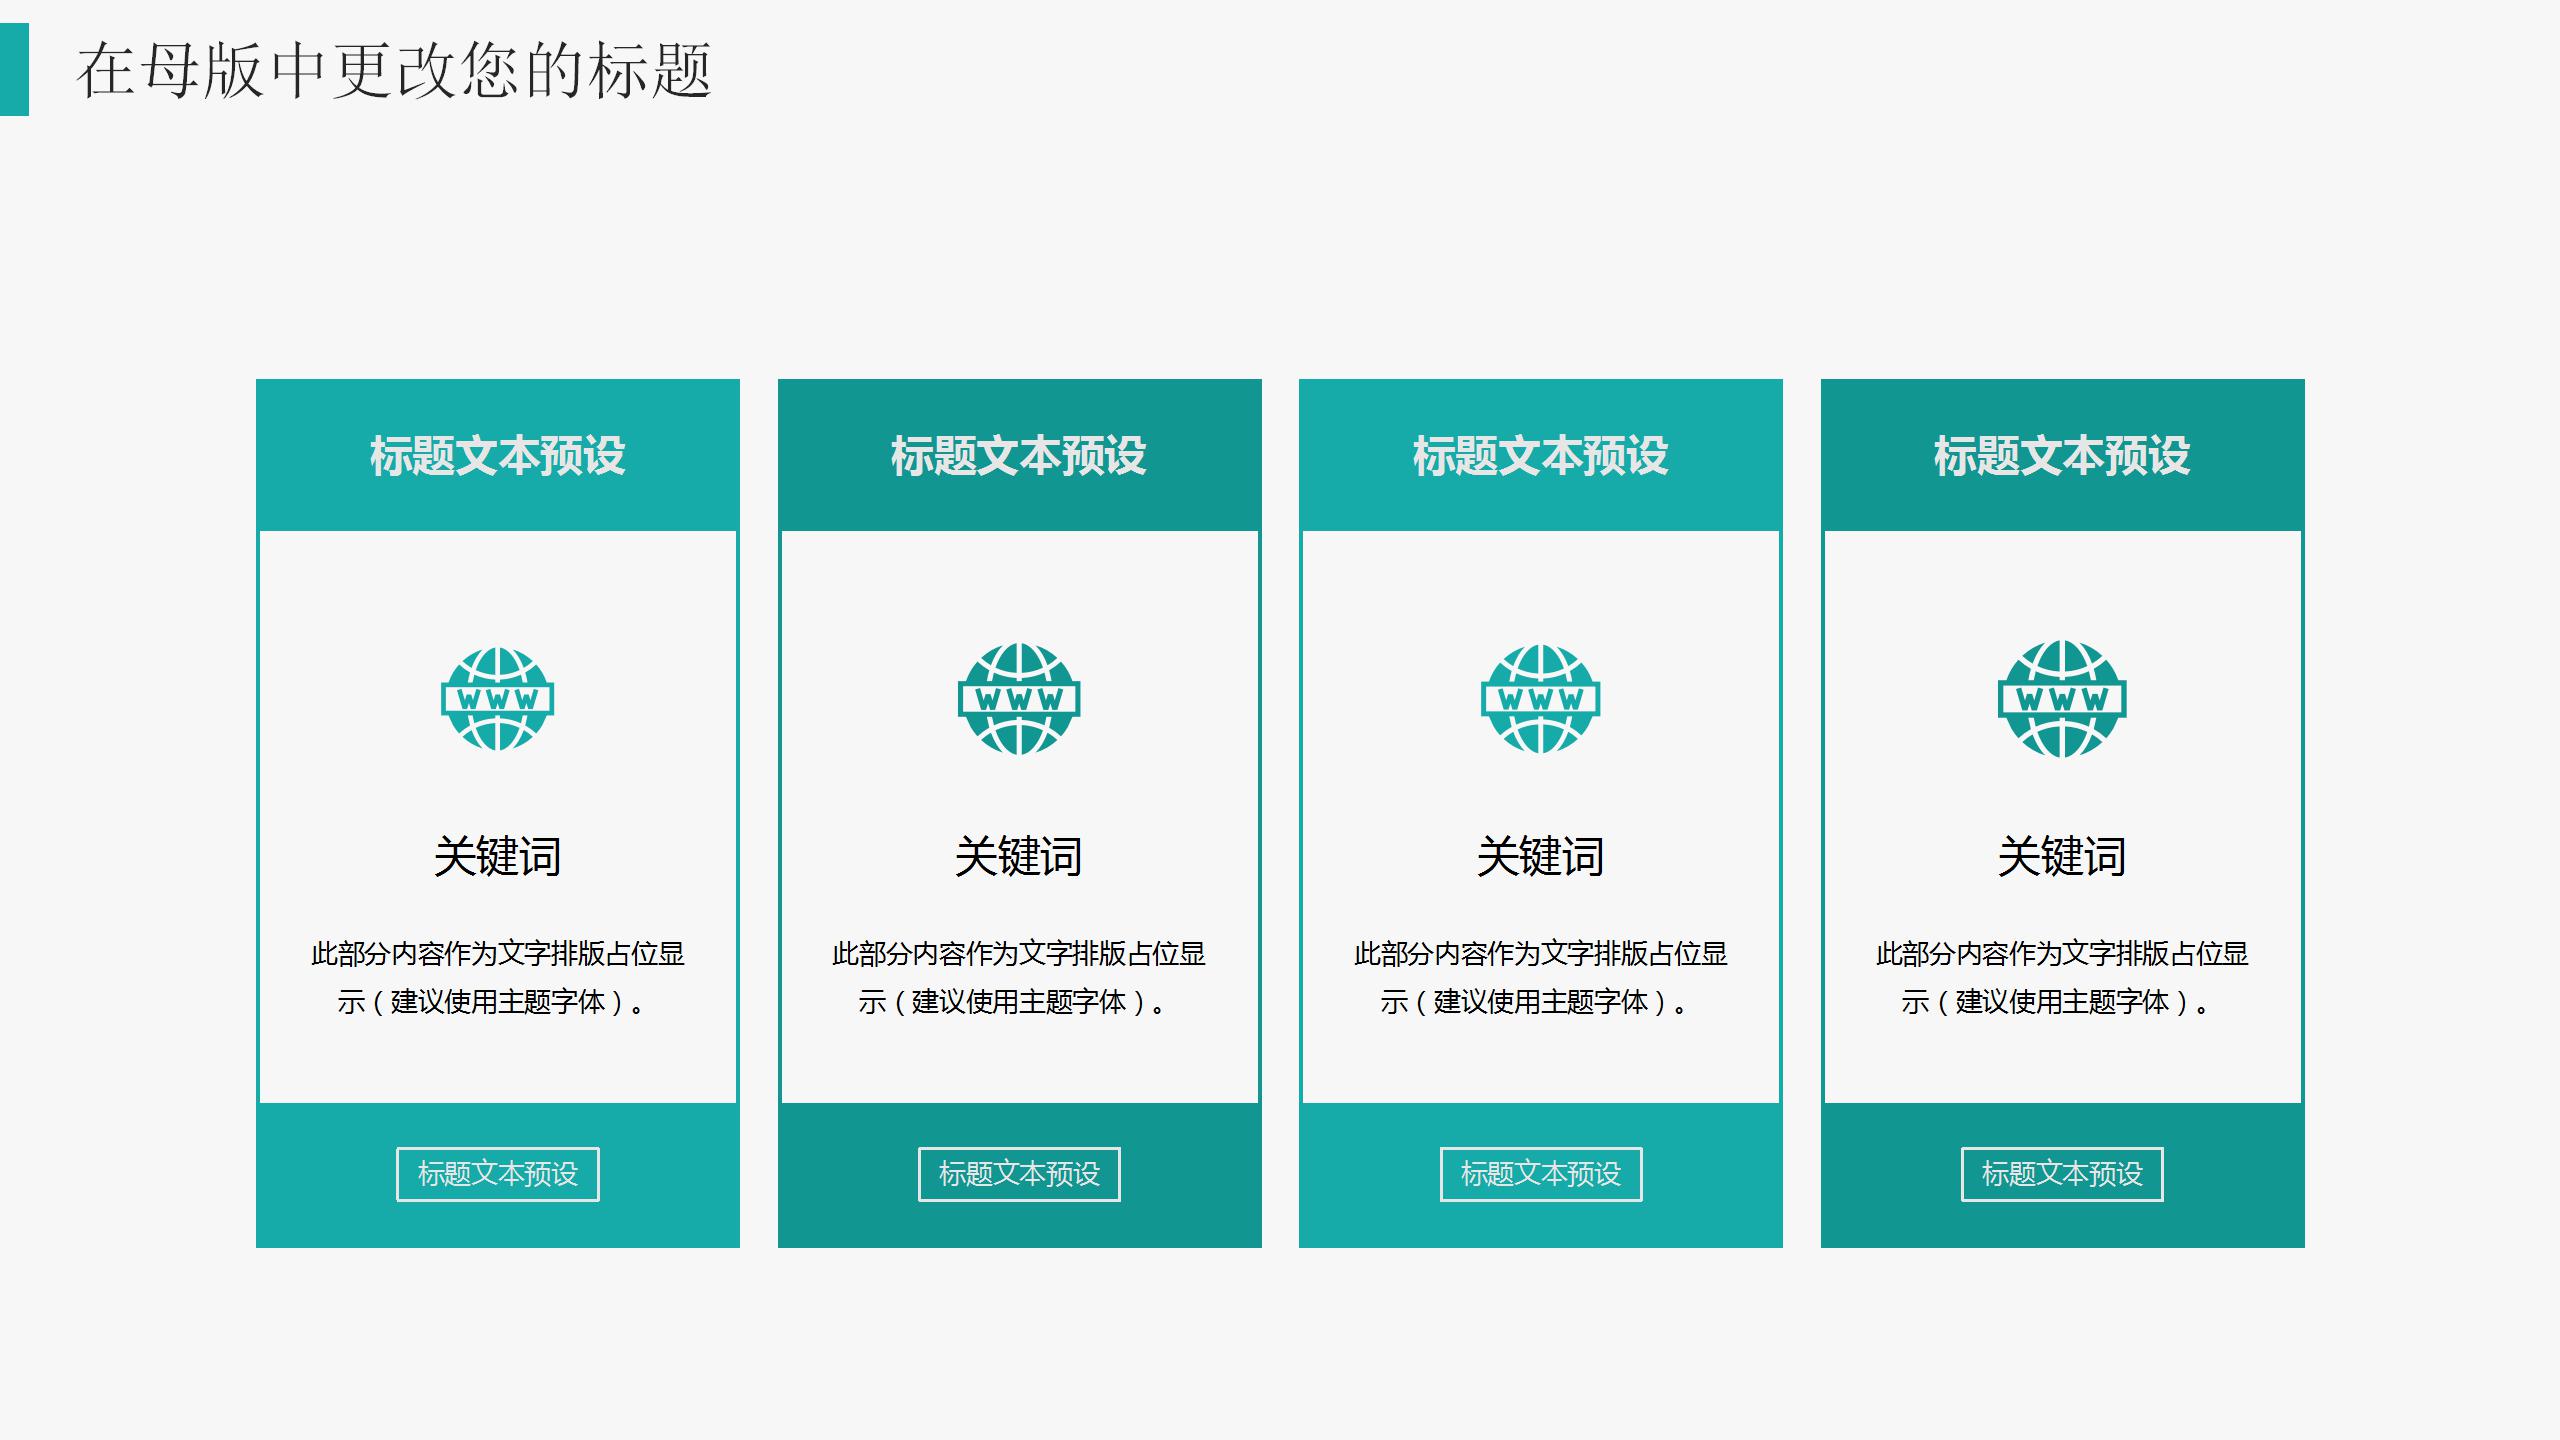2560x1440 pixels.
Task: Click the second card header 标题文本预设
Action: [x=1019, y=456]
